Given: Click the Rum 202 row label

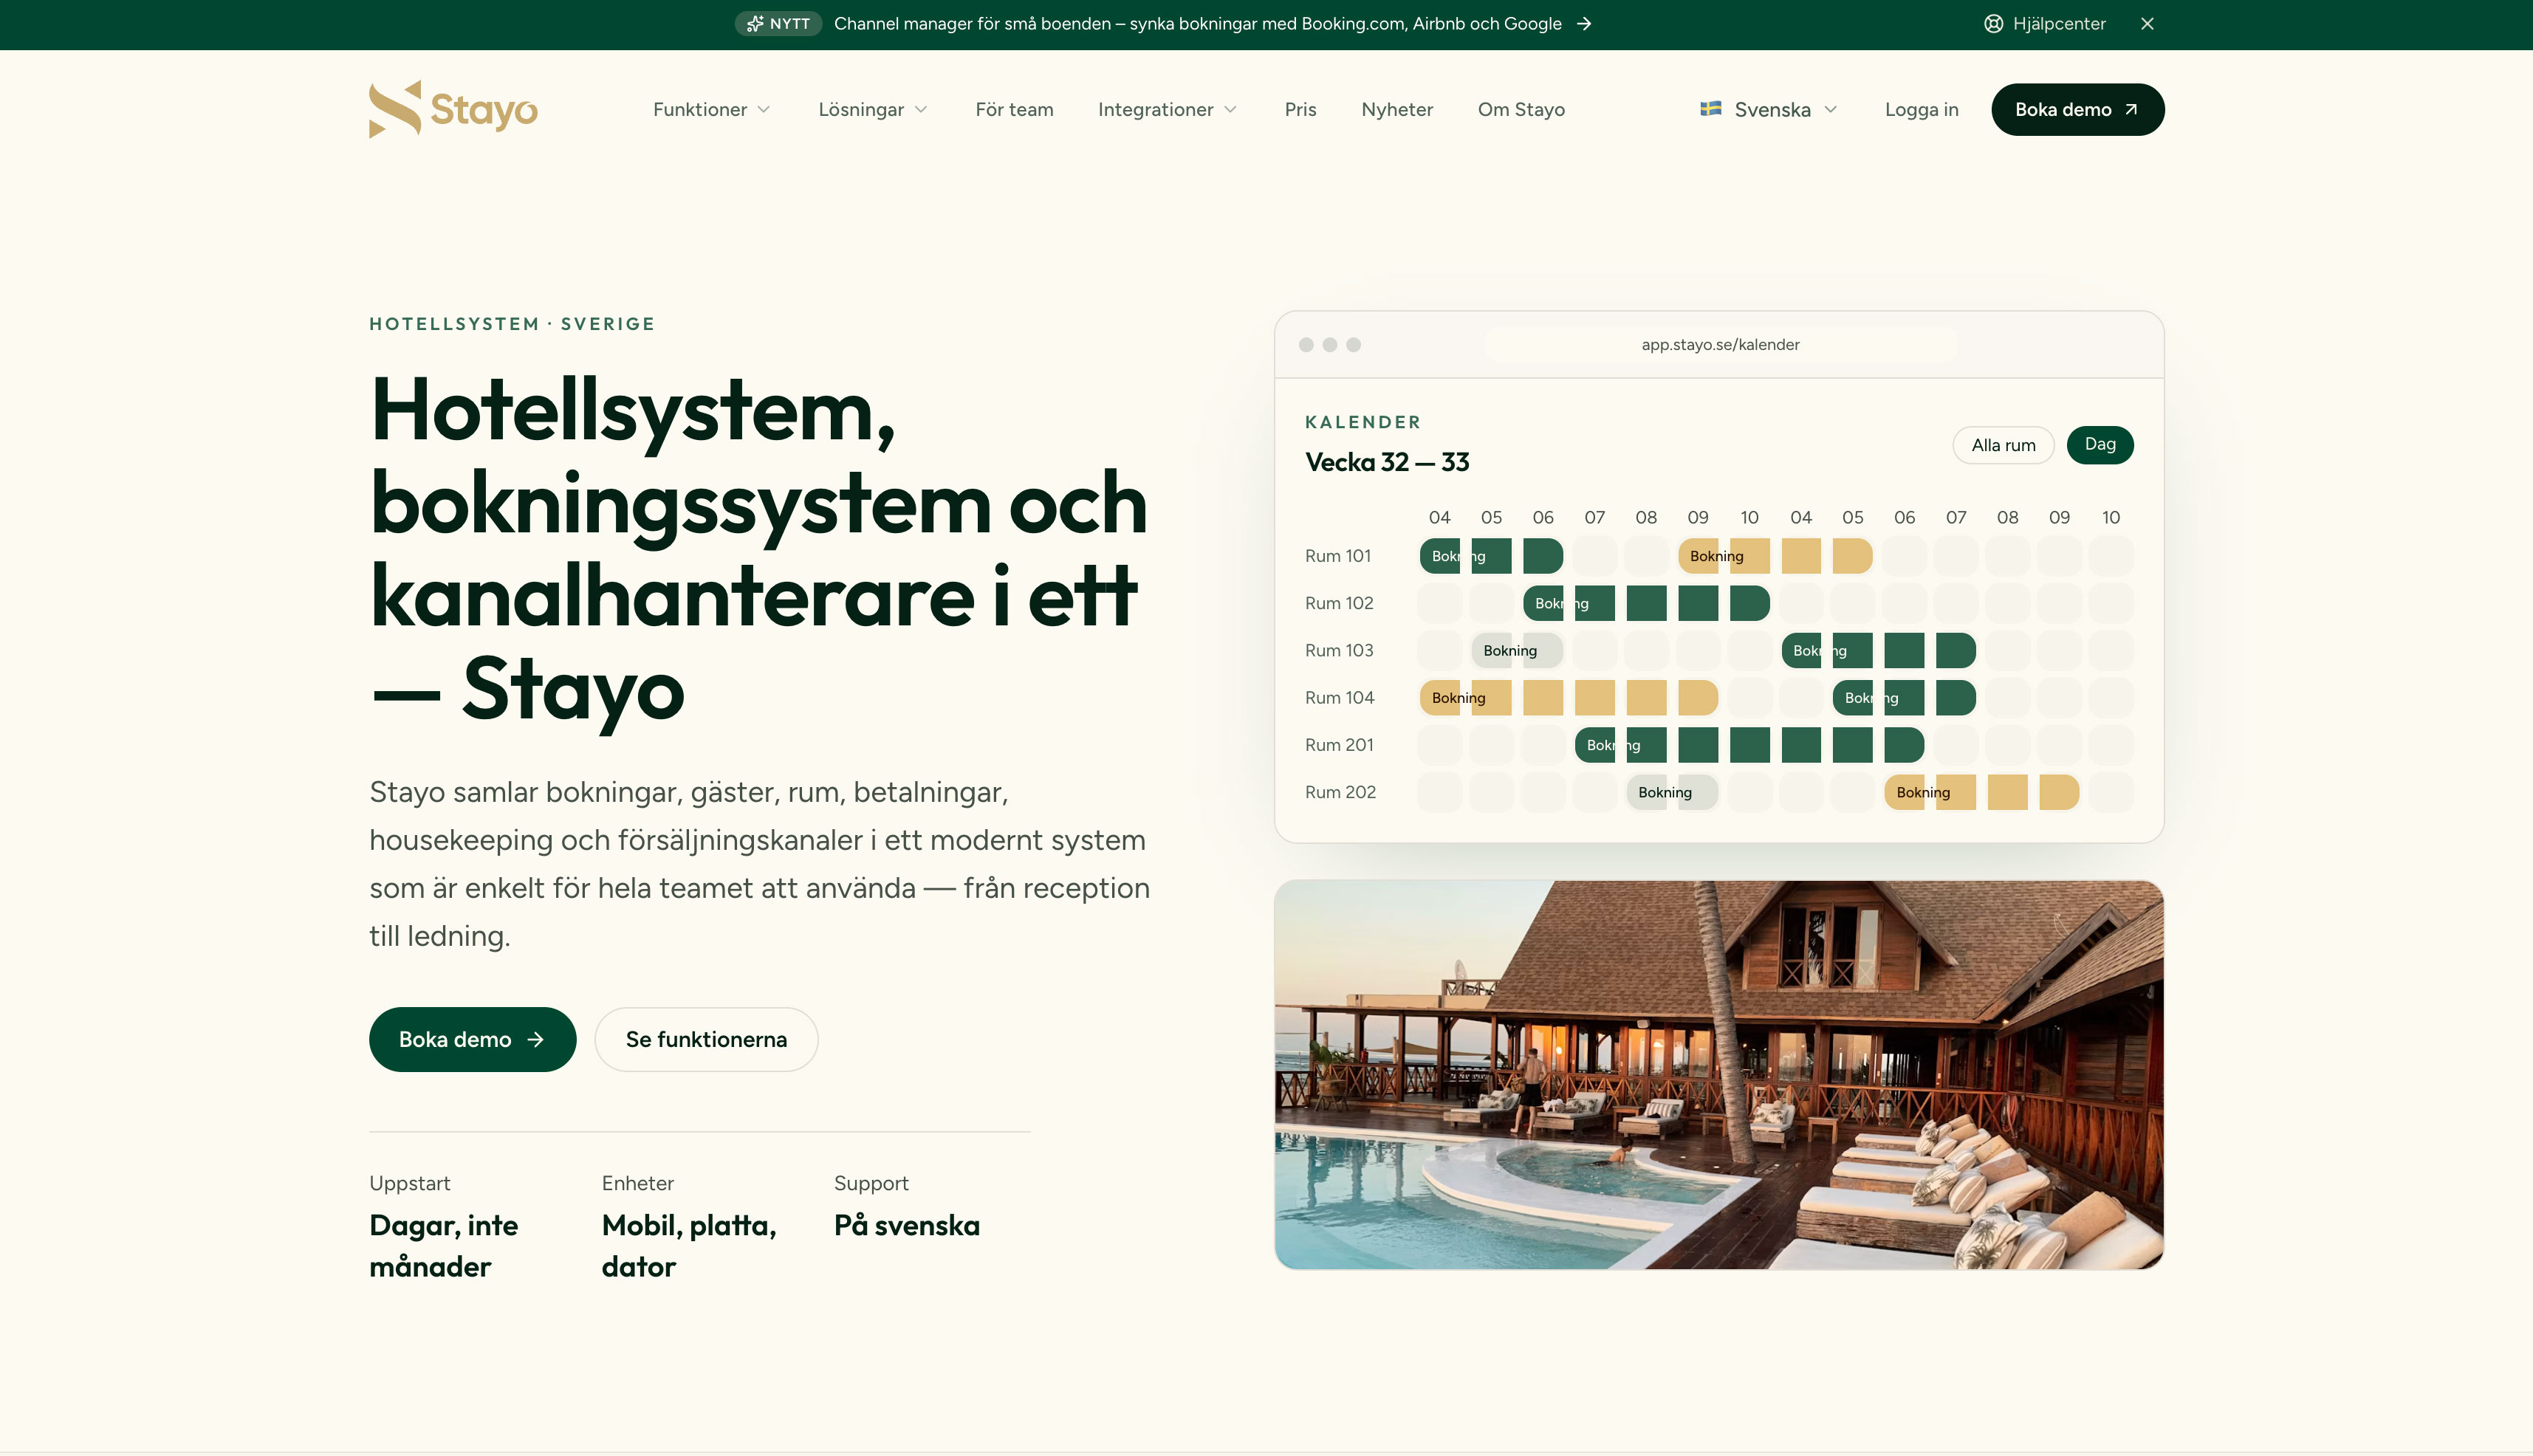Looking at the screenshot, I should pyautogui.click(x=1340, y=792).
